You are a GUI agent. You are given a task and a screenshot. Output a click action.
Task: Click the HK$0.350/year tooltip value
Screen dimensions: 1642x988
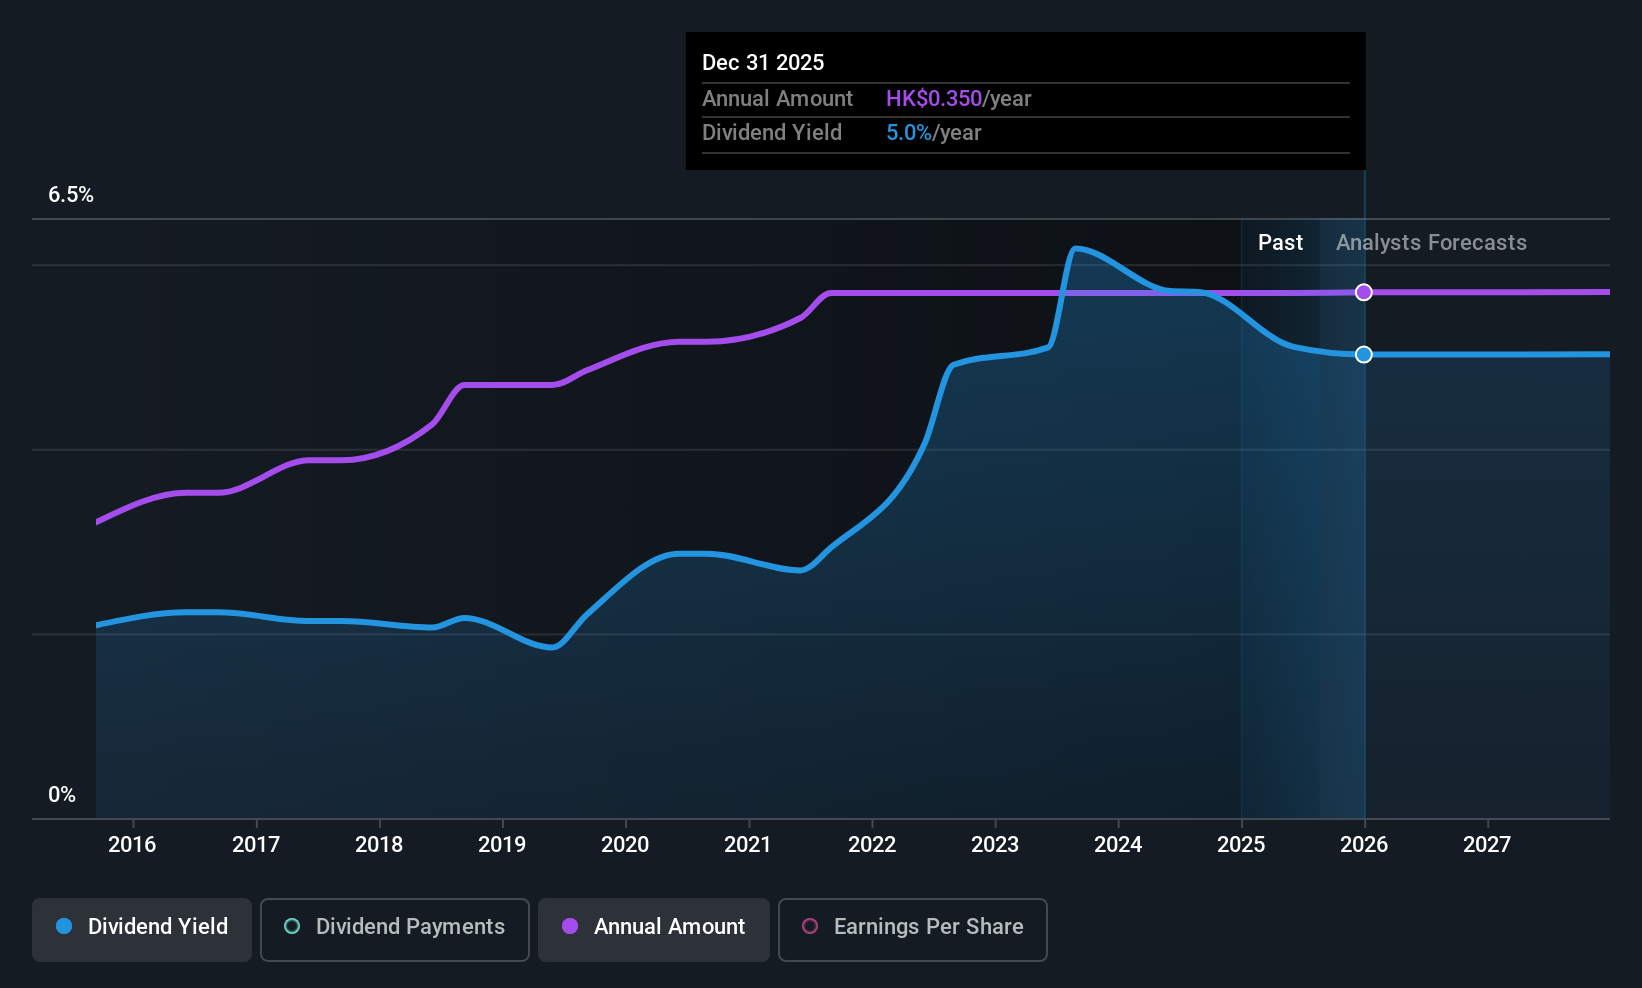click(x=958, y=99)
